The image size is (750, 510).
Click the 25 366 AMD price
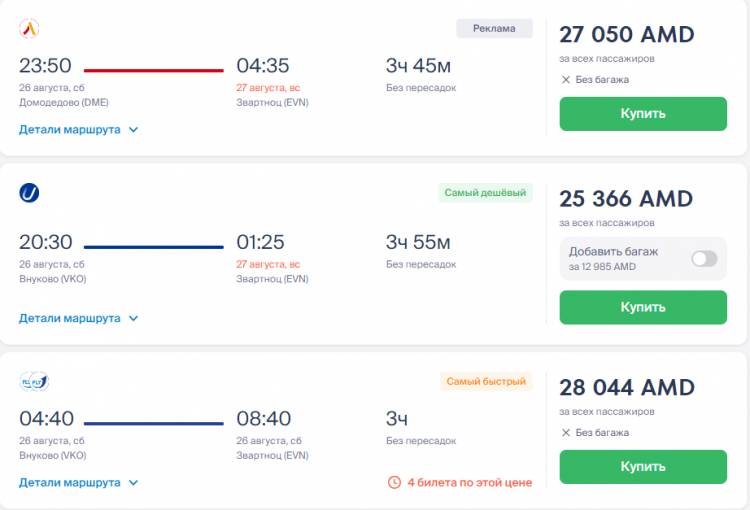pos(626,199)
